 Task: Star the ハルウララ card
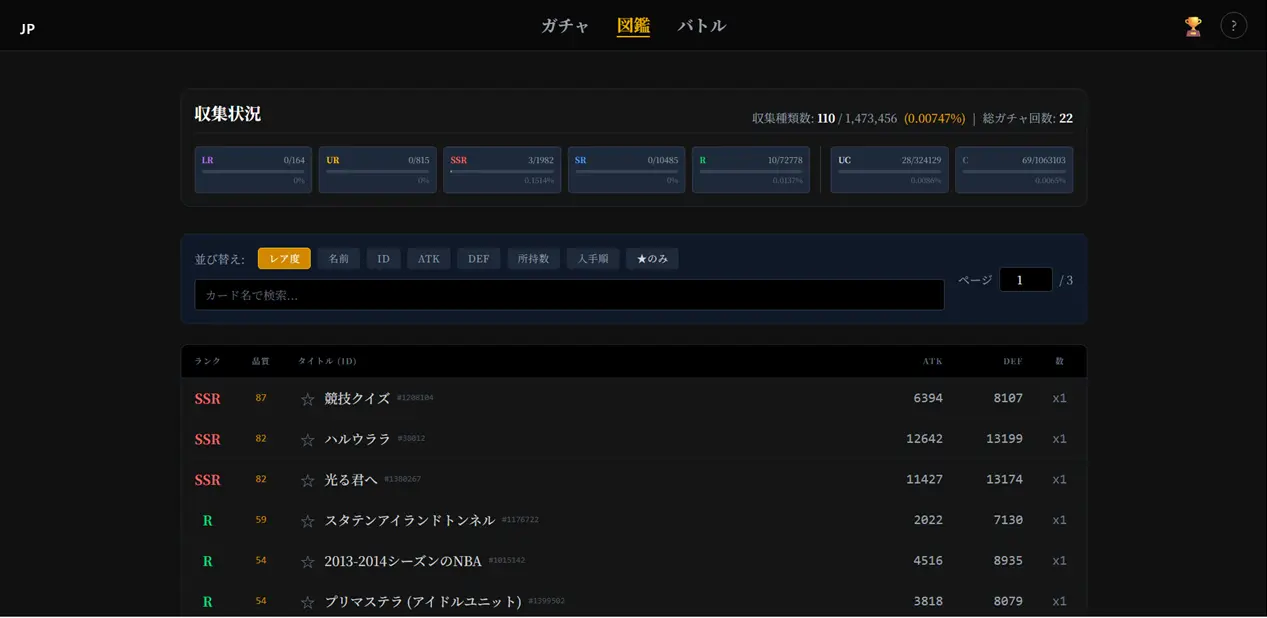point(308,440)
